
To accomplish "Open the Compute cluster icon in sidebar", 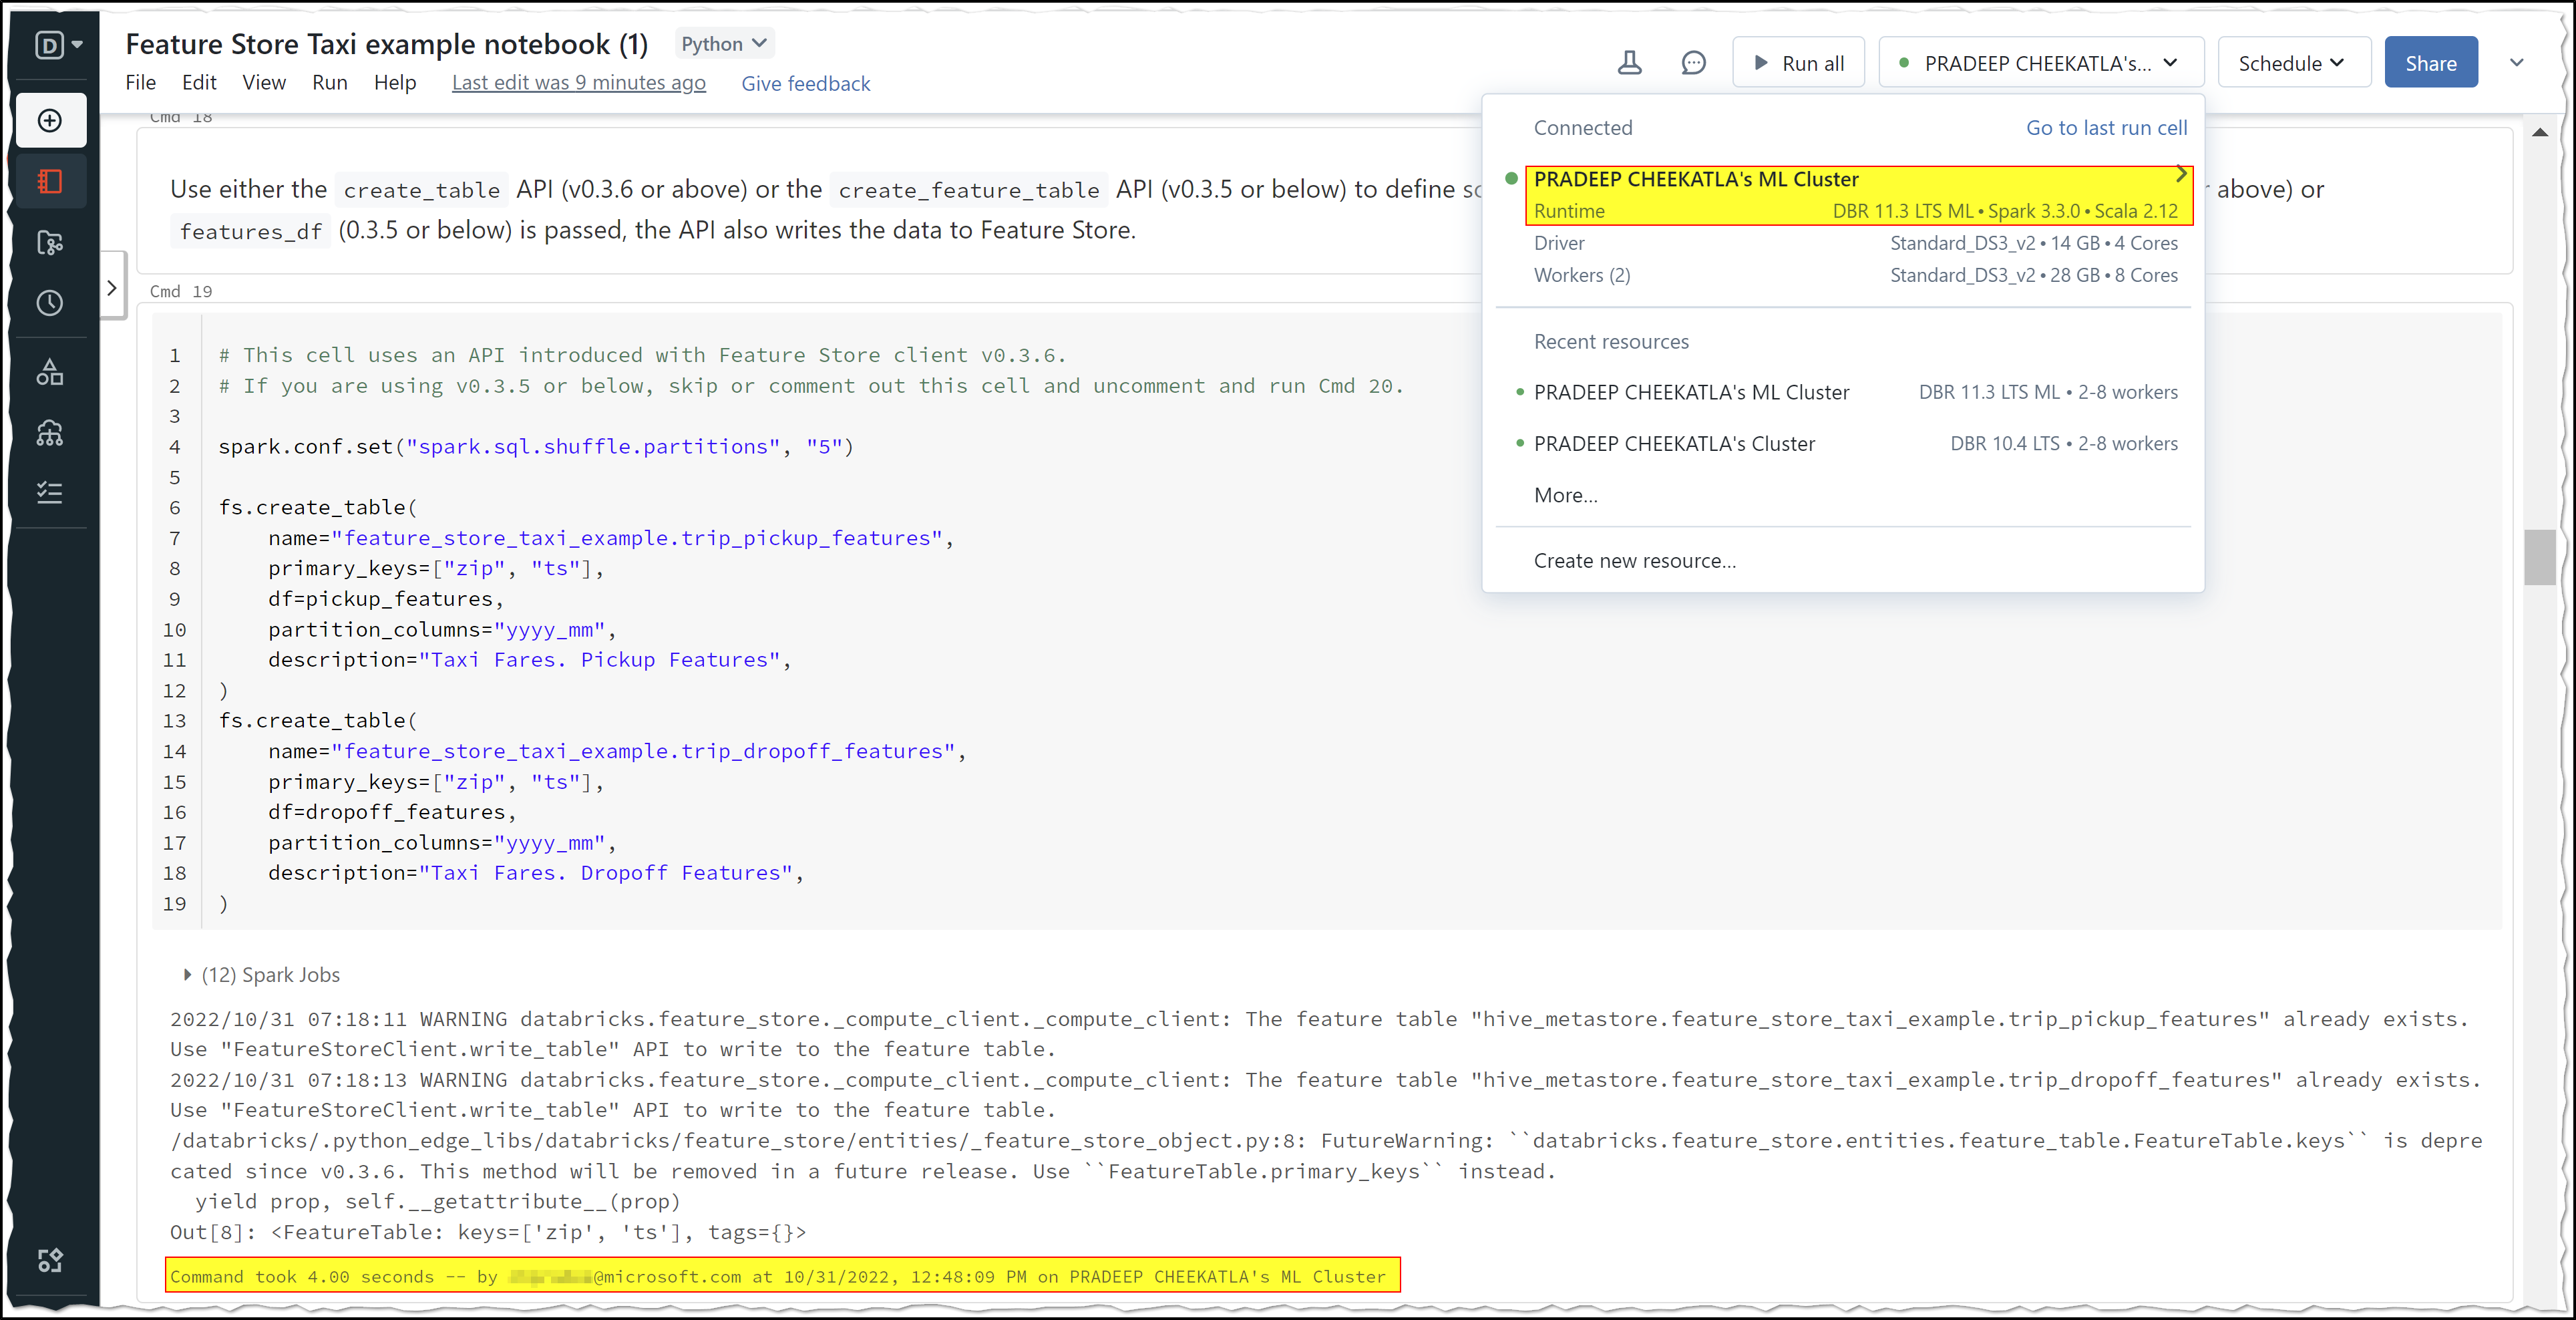I will pyautogui.click(x=50, y=433).
